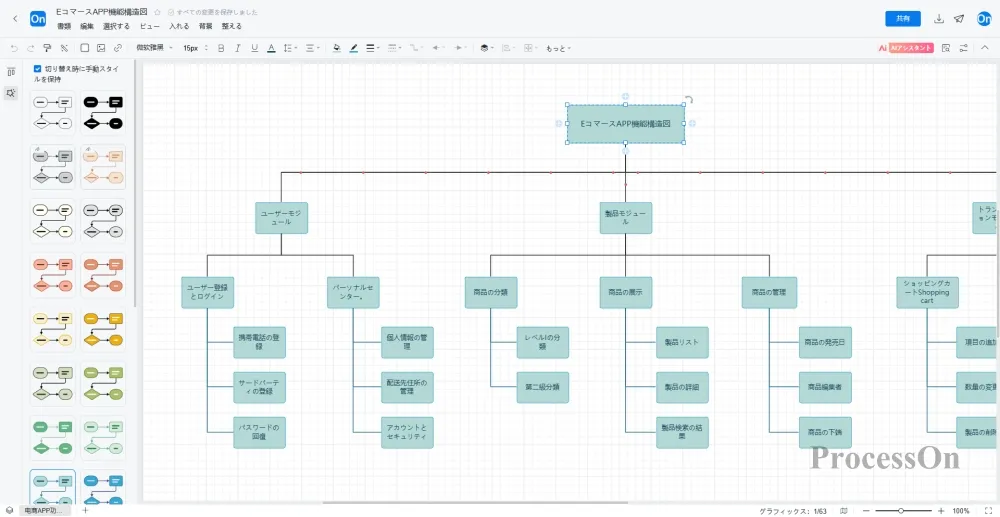The width and height of the screenshot is (1000, 517).
Task: Toggle bold text formatting
Action: click(220, 47)
